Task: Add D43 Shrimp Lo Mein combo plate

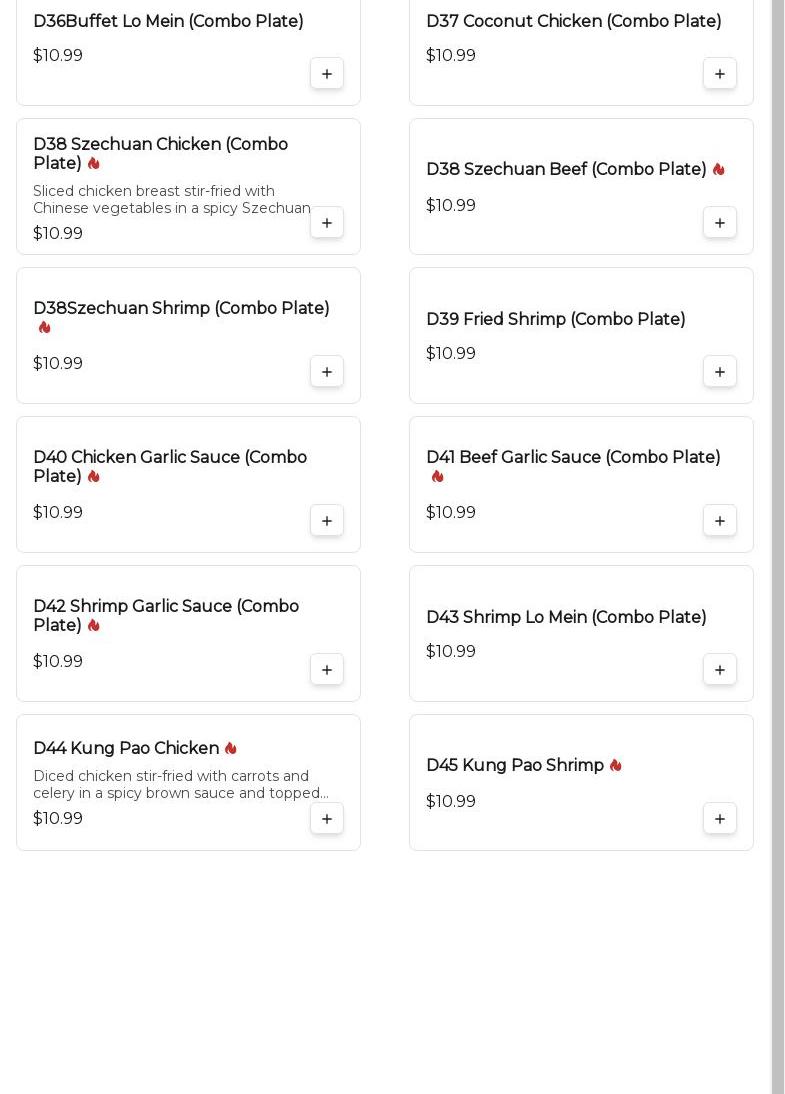Action: pos(720,670)
